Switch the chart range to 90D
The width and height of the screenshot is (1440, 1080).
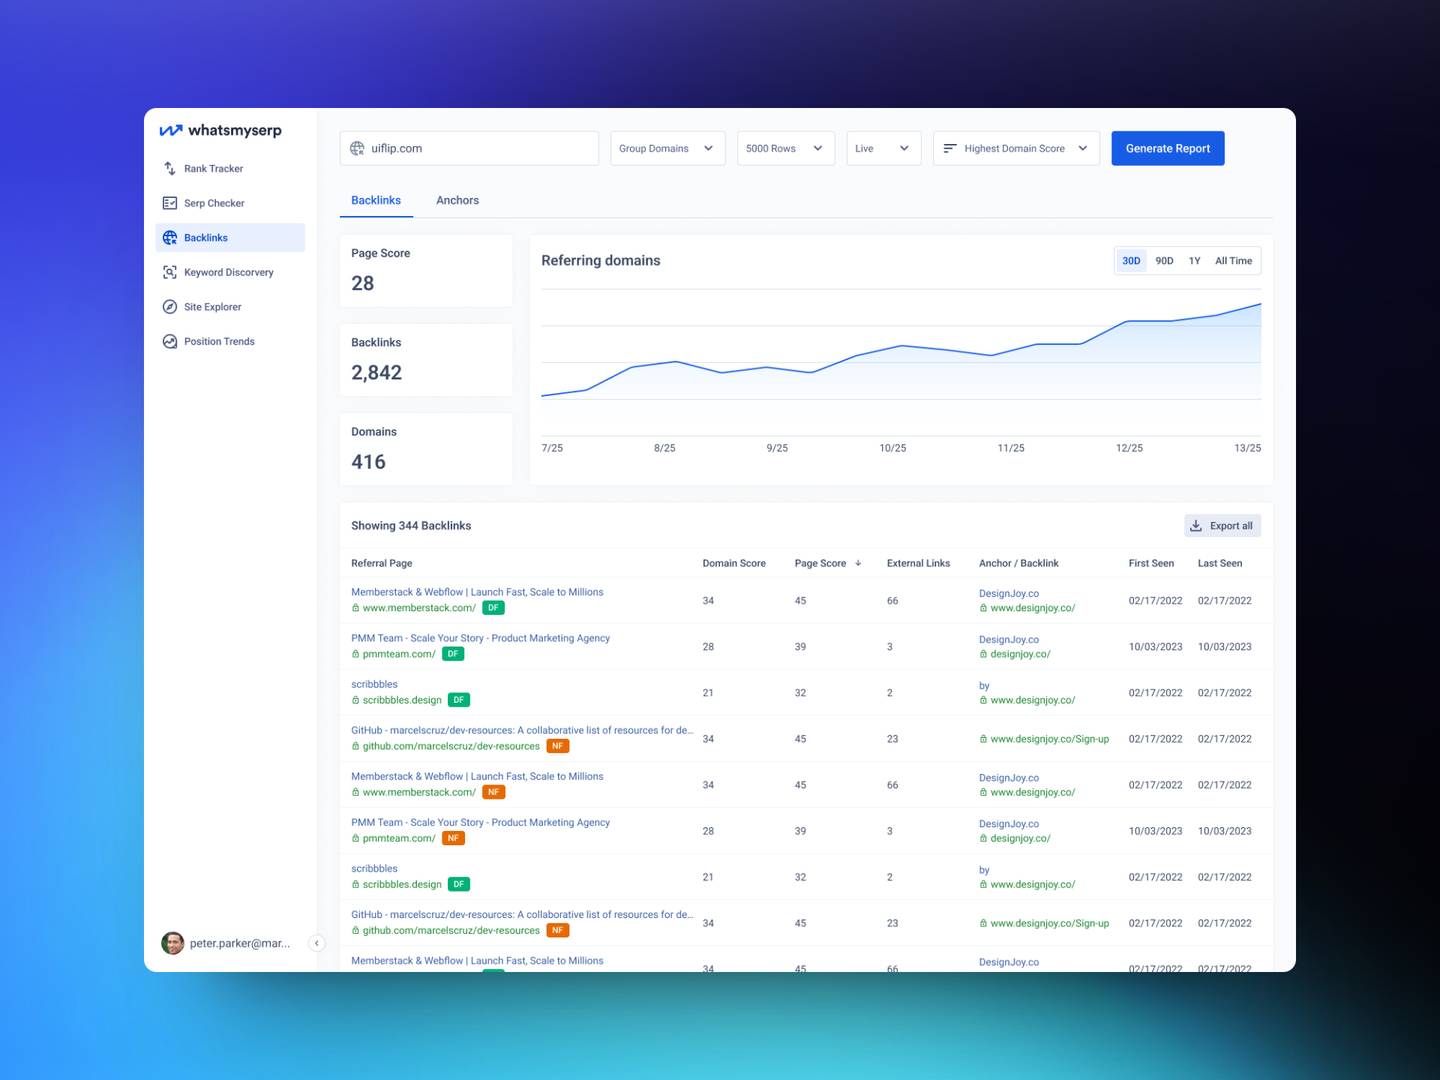point(1164,260)
